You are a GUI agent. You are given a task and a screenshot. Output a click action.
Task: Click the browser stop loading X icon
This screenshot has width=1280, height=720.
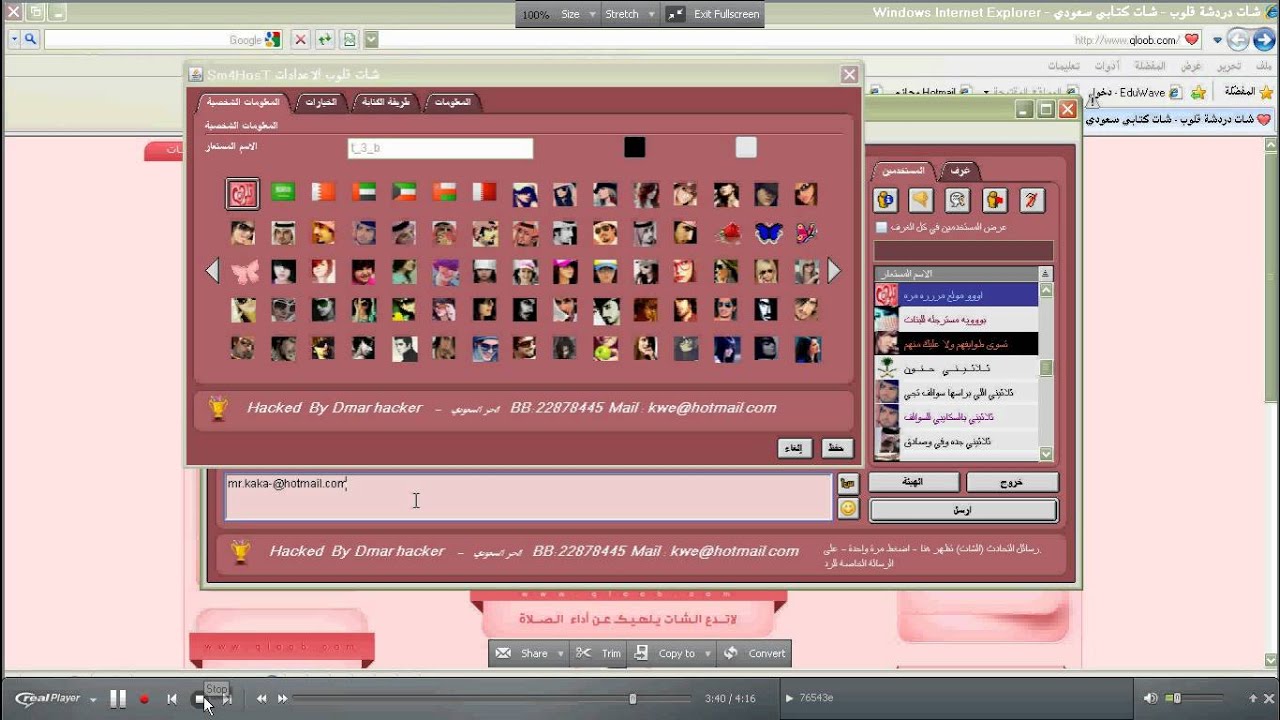tap(300, 40)
